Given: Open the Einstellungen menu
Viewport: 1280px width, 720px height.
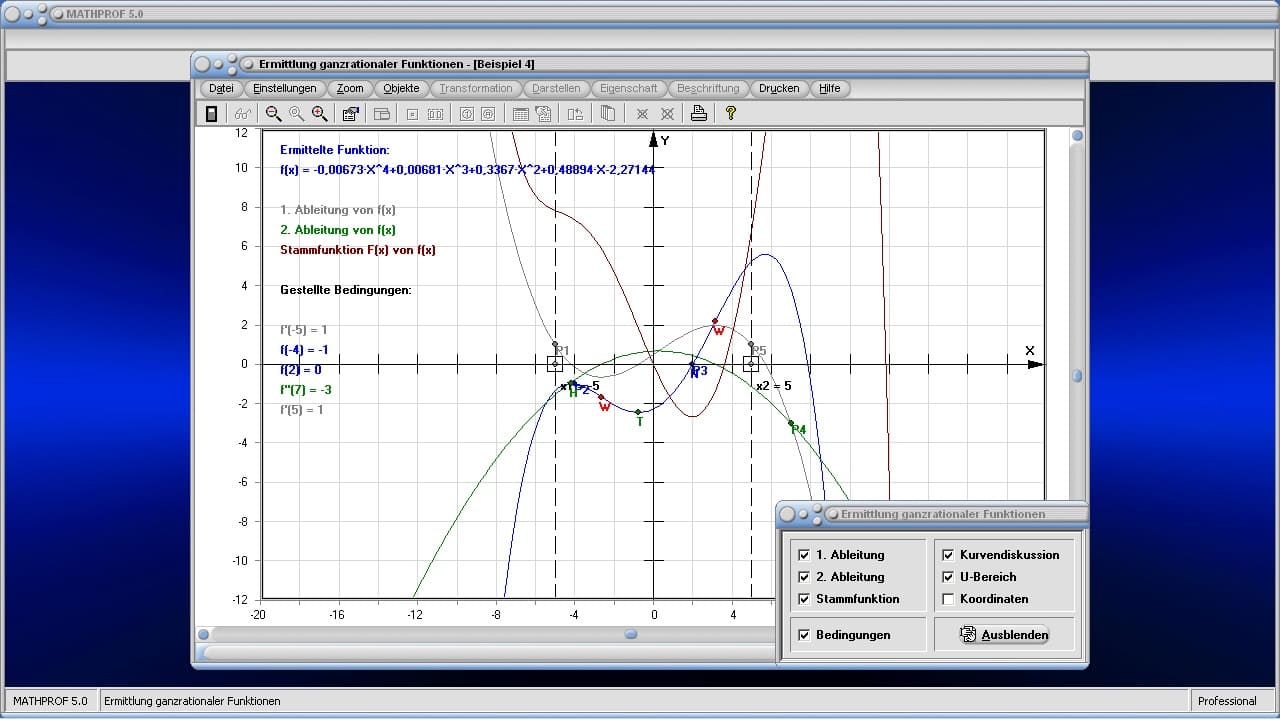Looking at the screenshot, I should coord(285,88).
